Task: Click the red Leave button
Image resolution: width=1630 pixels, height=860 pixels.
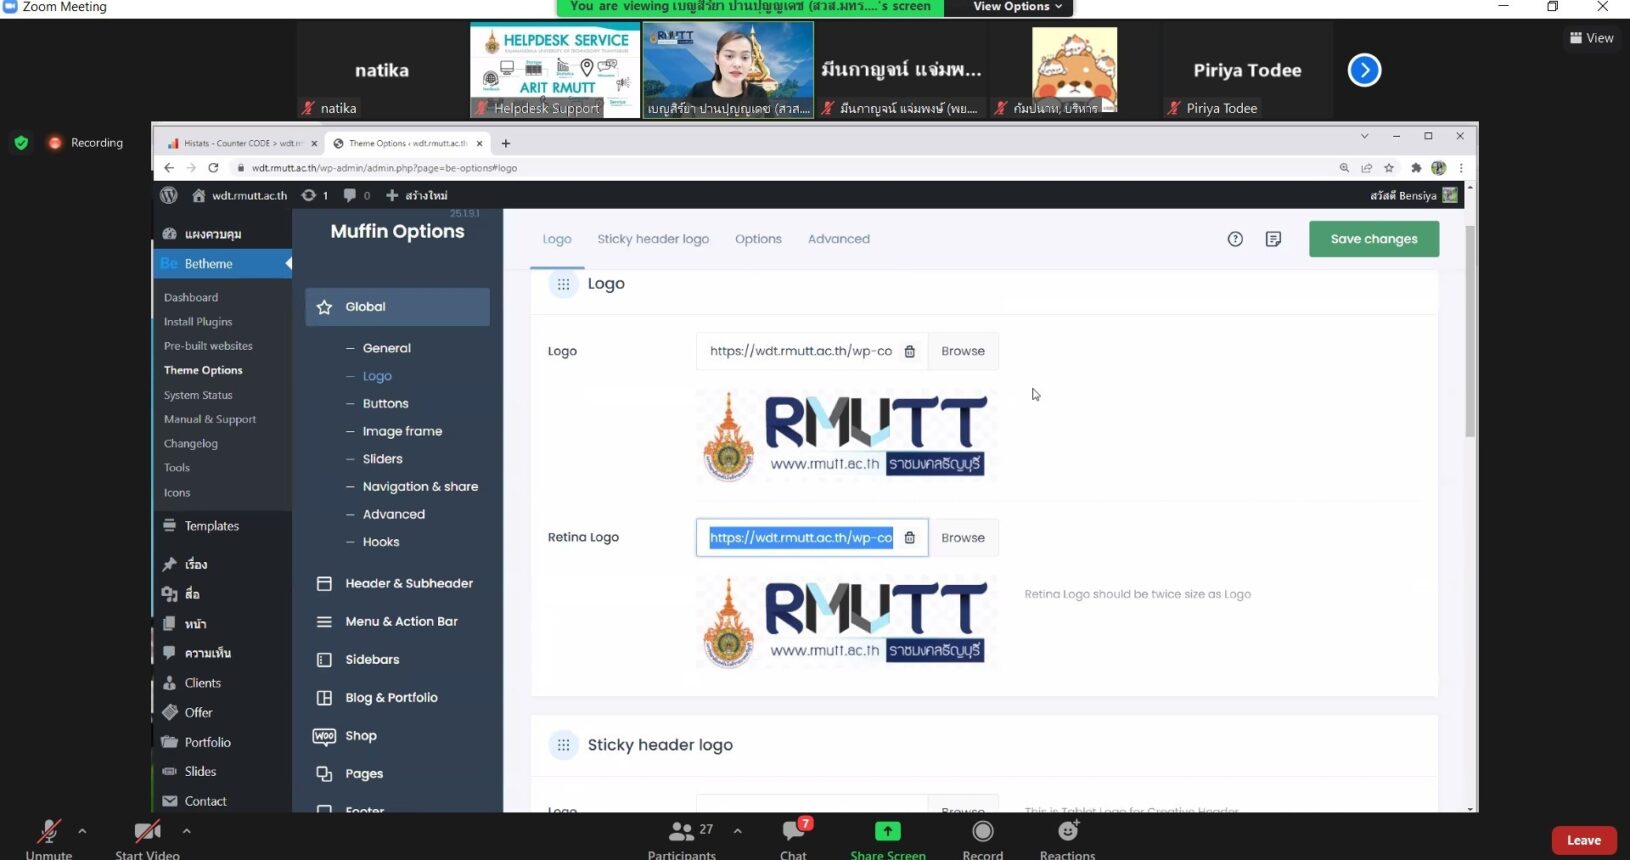Action: [x=1584, y=840]
